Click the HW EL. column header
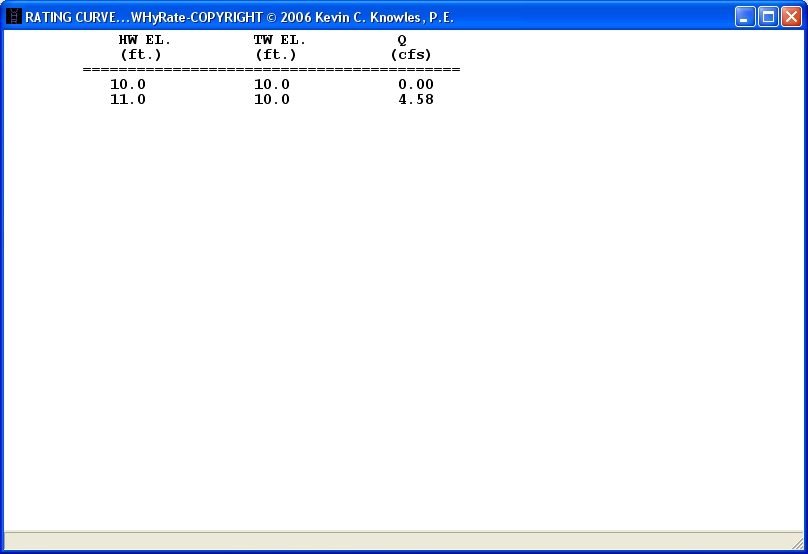 click(x=144, y=40)
